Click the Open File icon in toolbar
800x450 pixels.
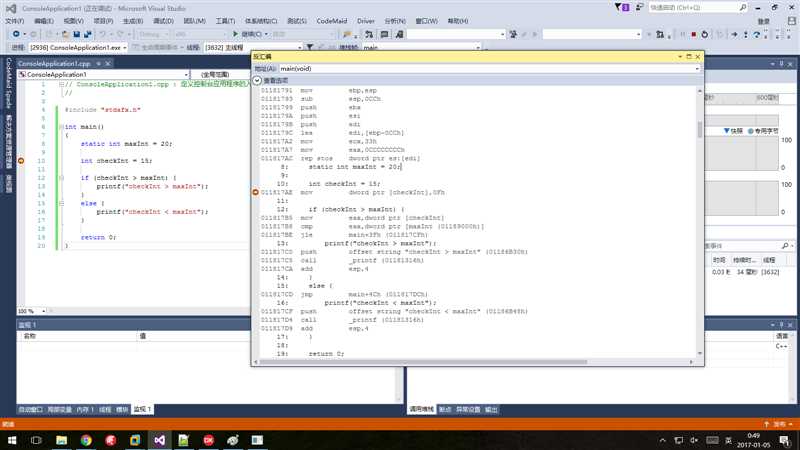65,34
